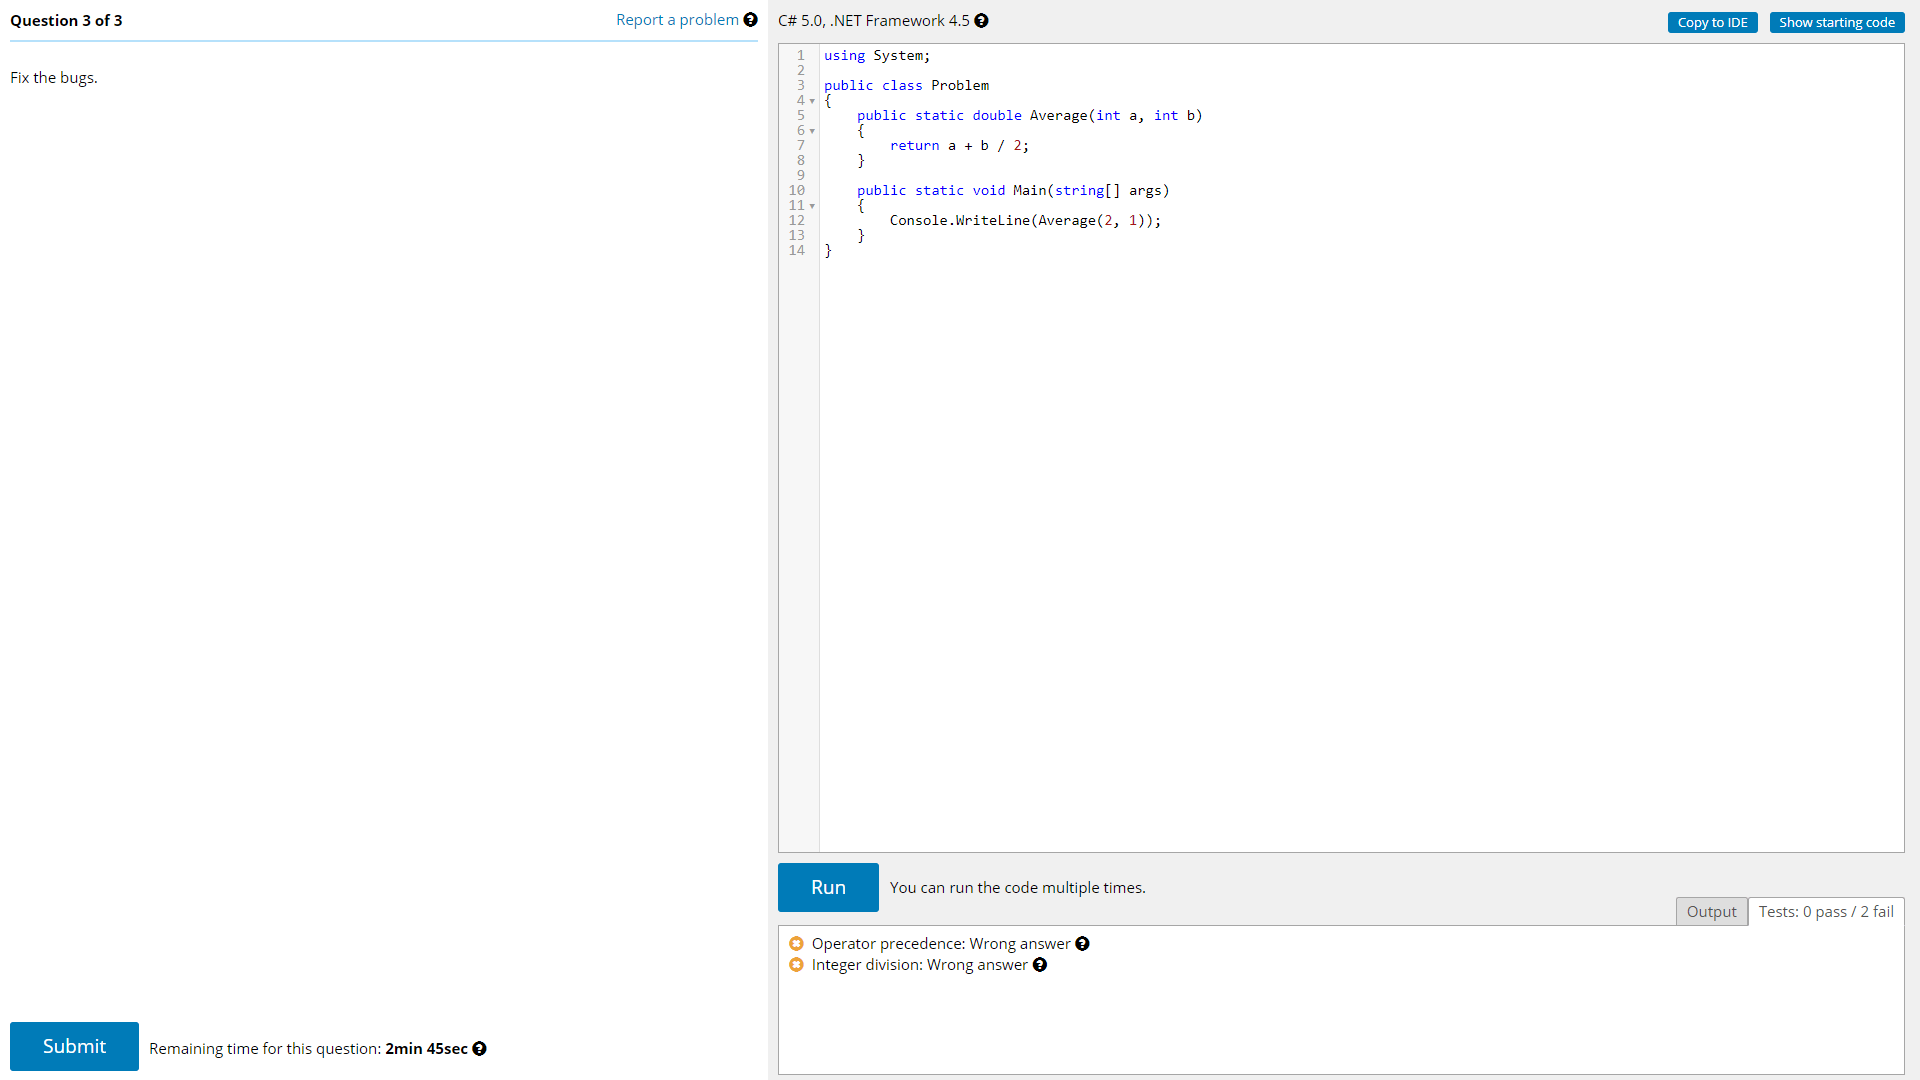Click the help icon next to Report a problem
The image size is (1920, 1080).
[x=749, y=20]
